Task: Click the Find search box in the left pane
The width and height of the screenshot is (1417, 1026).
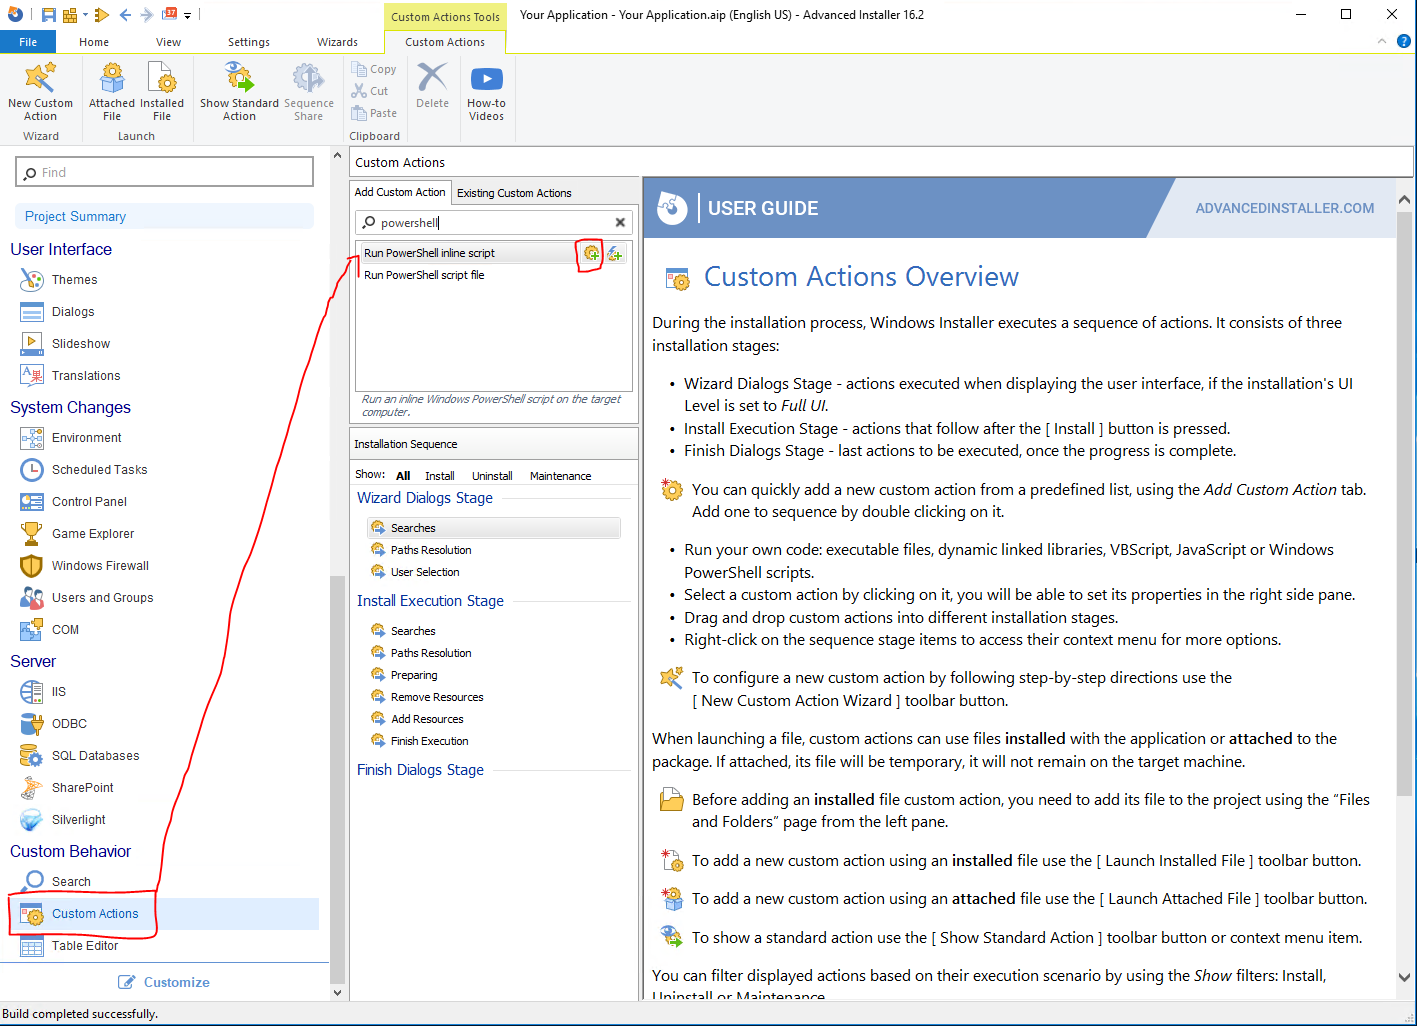Action: (165, 172)
